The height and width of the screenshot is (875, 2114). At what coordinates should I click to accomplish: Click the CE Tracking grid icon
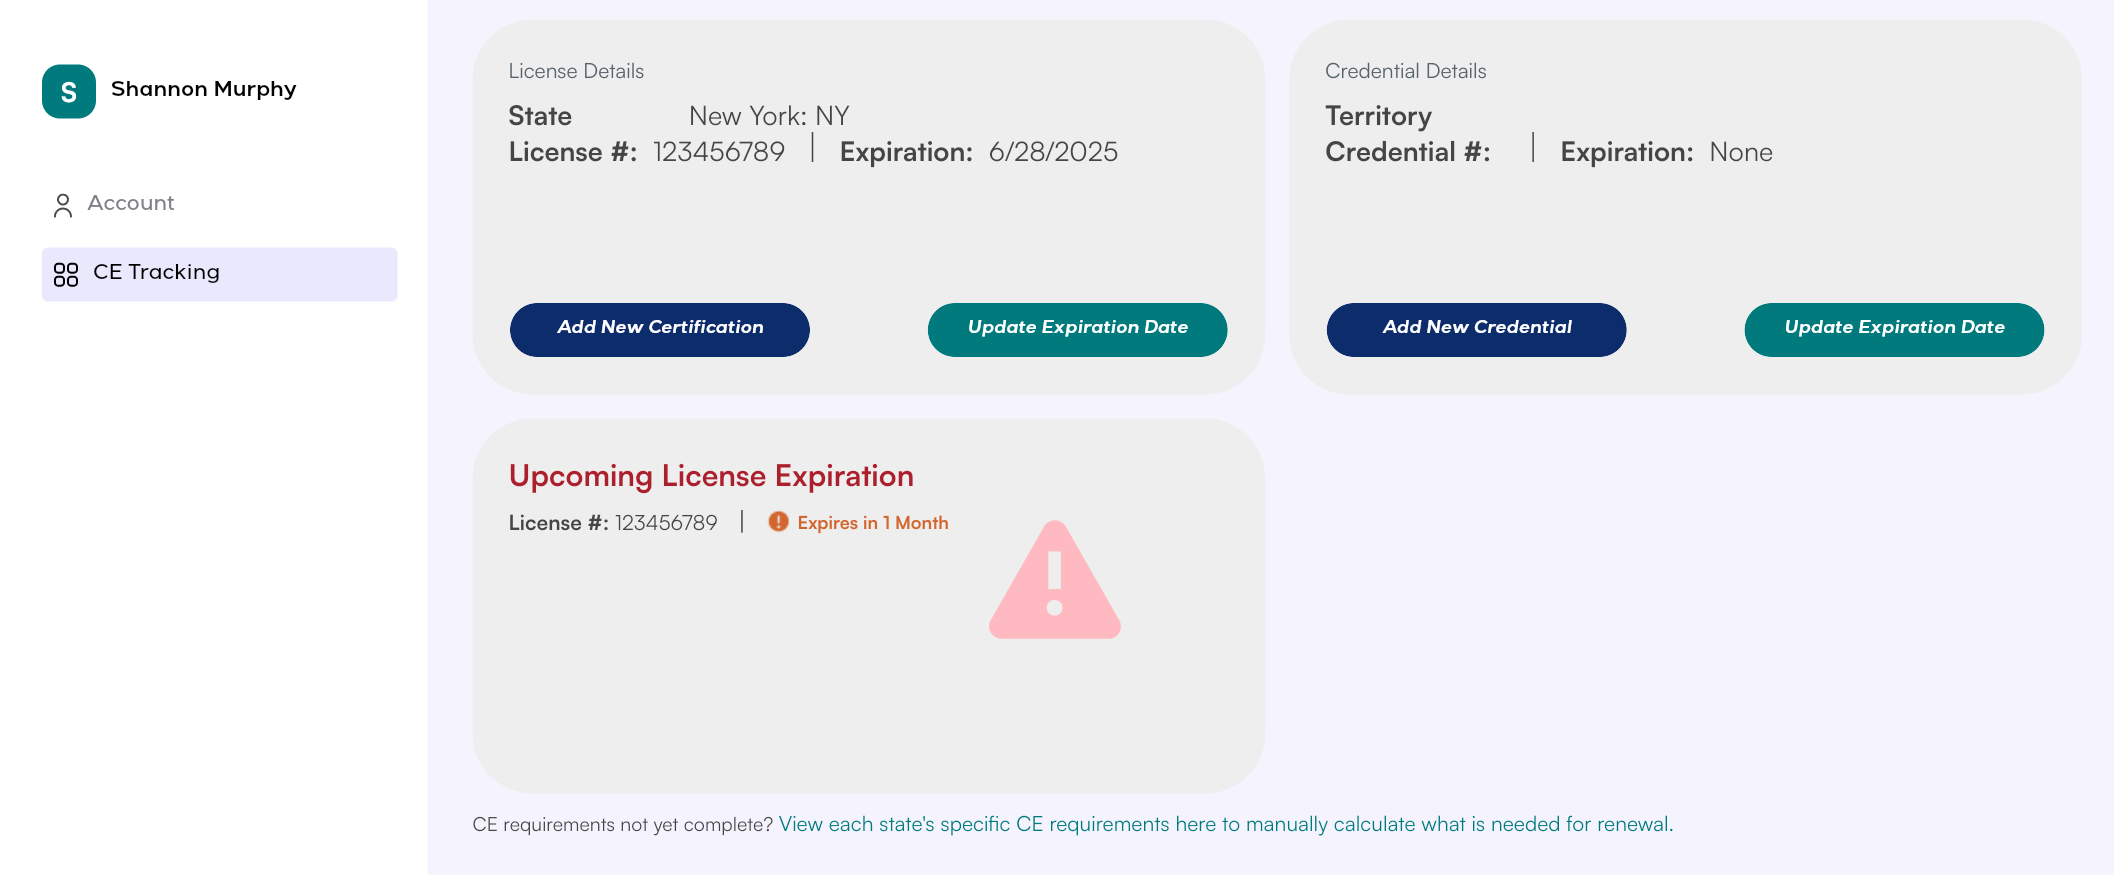(x=66, y=274)
